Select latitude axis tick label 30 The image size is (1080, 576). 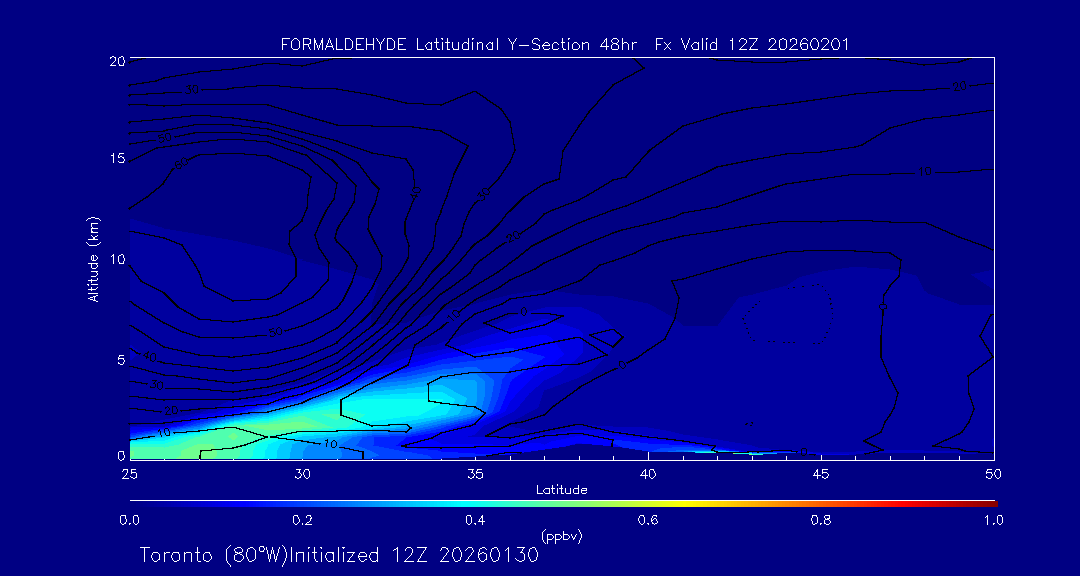pos(302,474)
